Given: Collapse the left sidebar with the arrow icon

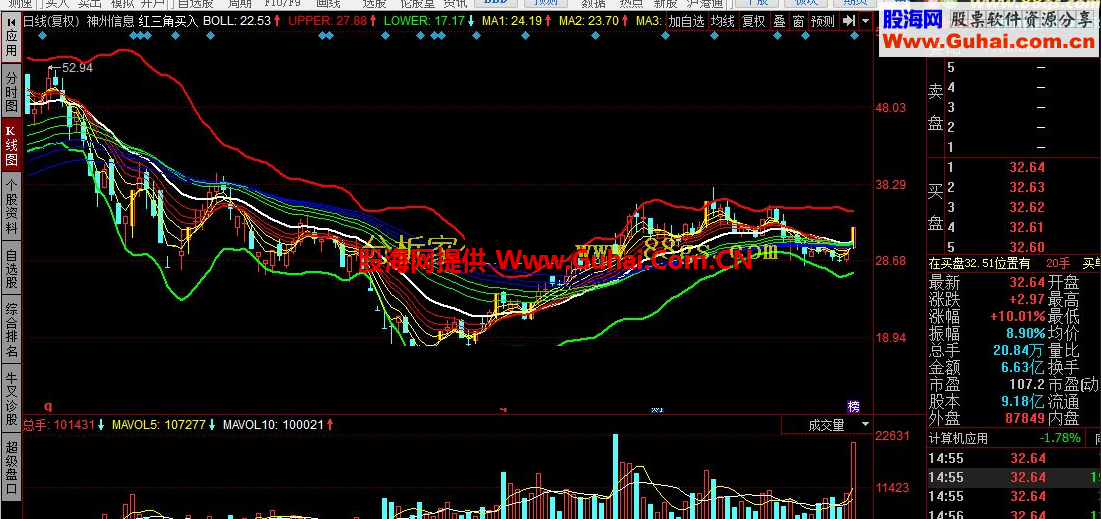Looking at the screenshot, I should tap(11, 20).
